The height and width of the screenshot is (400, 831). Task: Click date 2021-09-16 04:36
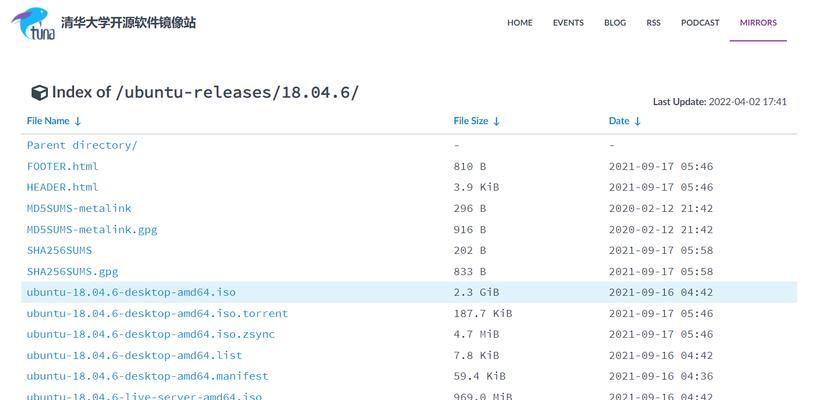click(661, 376)
